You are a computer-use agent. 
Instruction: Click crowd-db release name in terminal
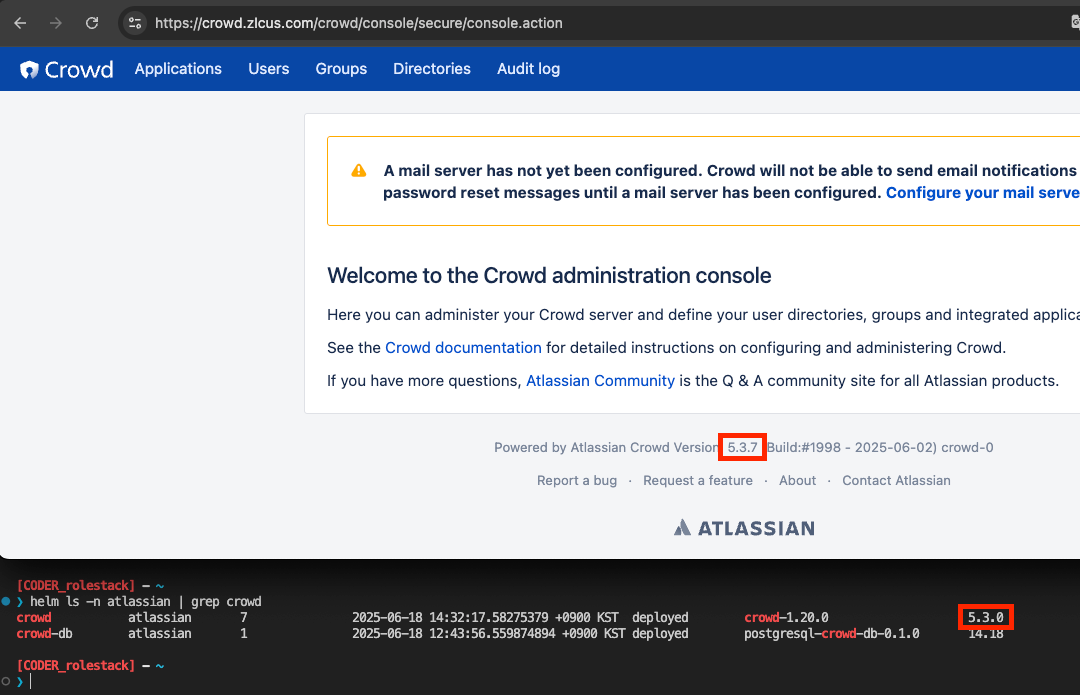point(44,634)
